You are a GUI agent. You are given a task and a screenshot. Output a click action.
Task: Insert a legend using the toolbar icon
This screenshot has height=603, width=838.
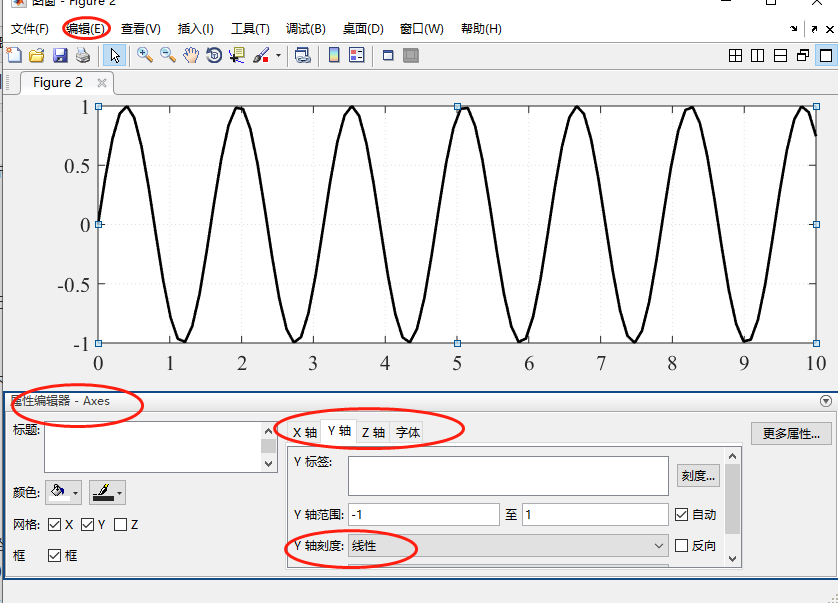click(356, 55)
